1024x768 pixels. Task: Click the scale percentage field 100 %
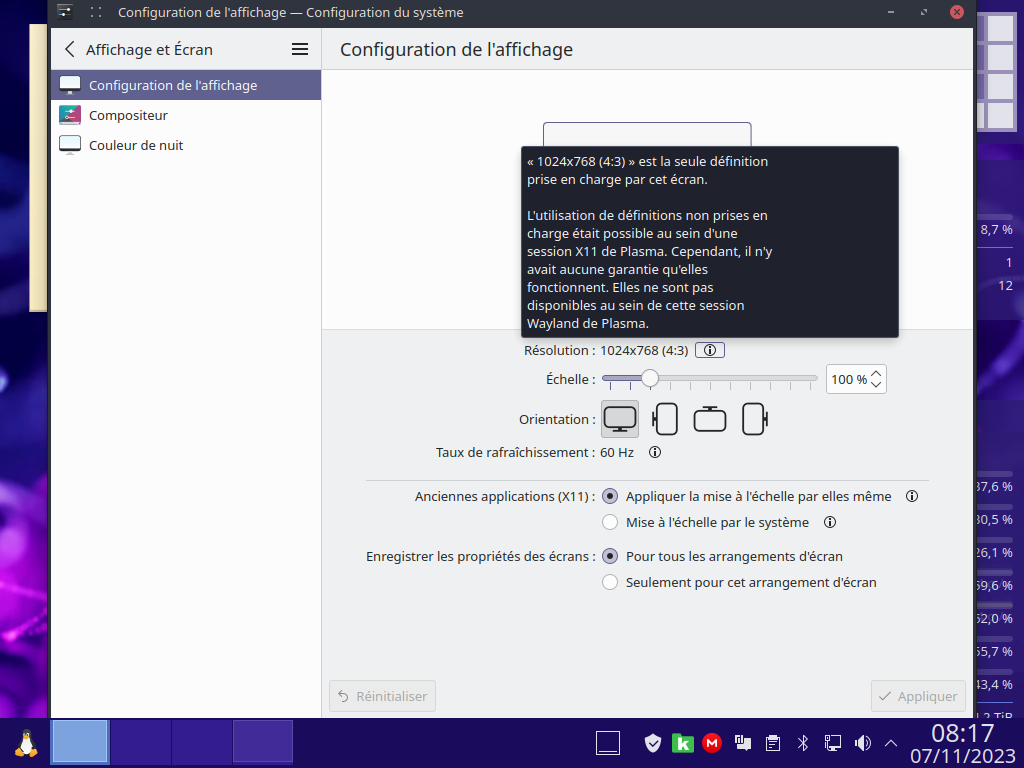848,379
